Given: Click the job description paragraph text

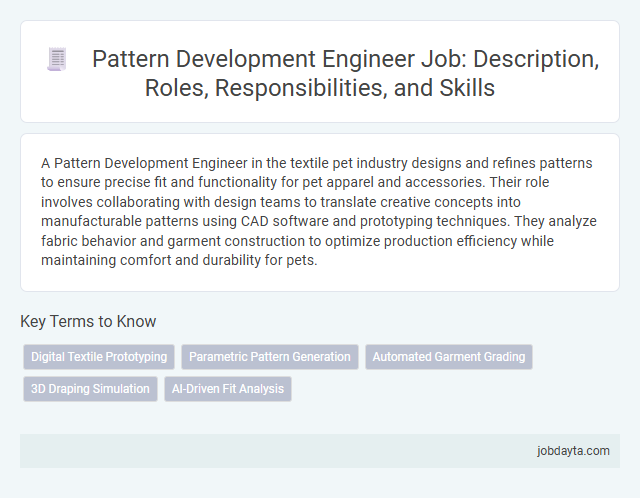Looking at the screenshot, I should coord(319,211).
